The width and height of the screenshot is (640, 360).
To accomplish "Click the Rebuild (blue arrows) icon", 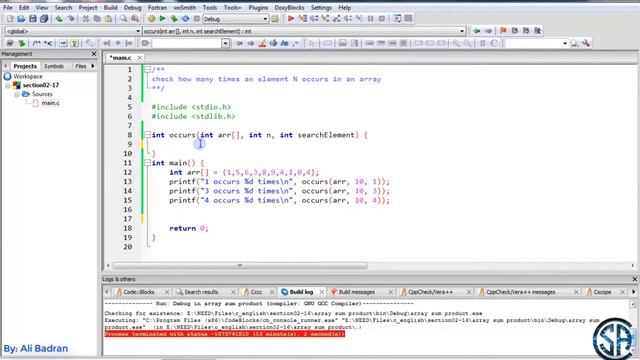I will pyautogui.click(x=185, y=19).
